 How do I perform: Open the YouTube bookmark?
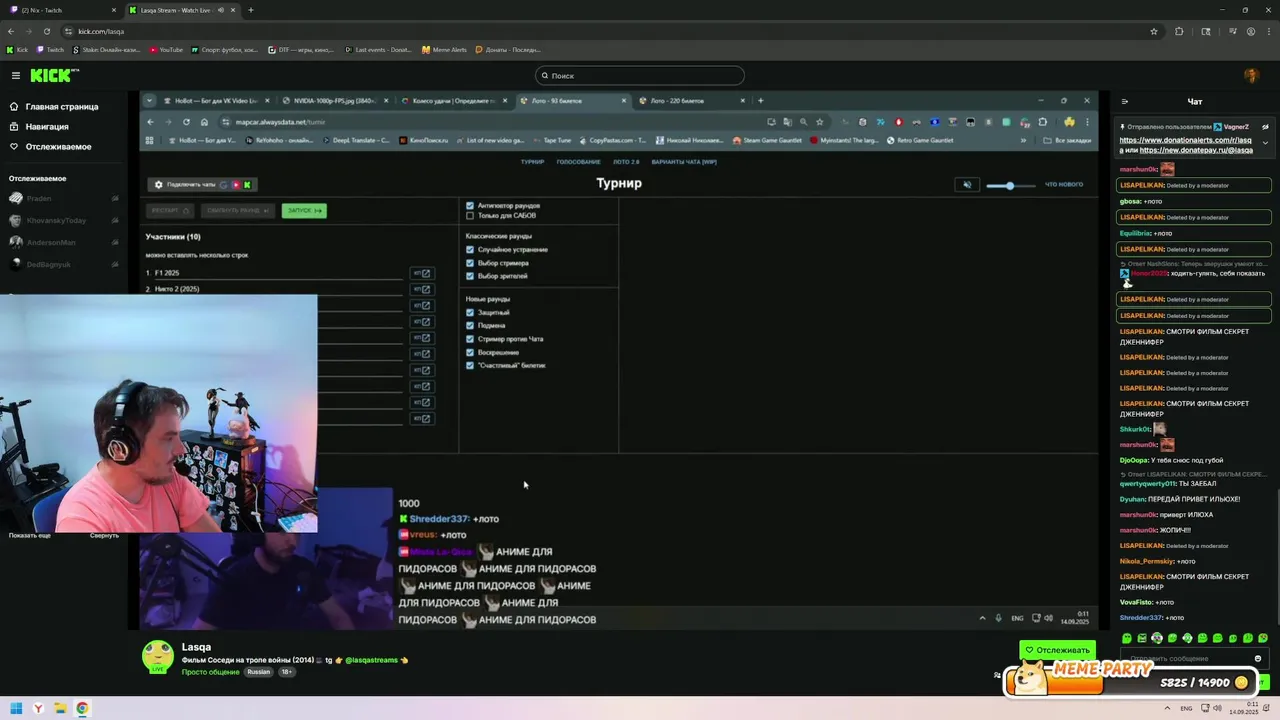pyautogui.click(x=166, y=49)
